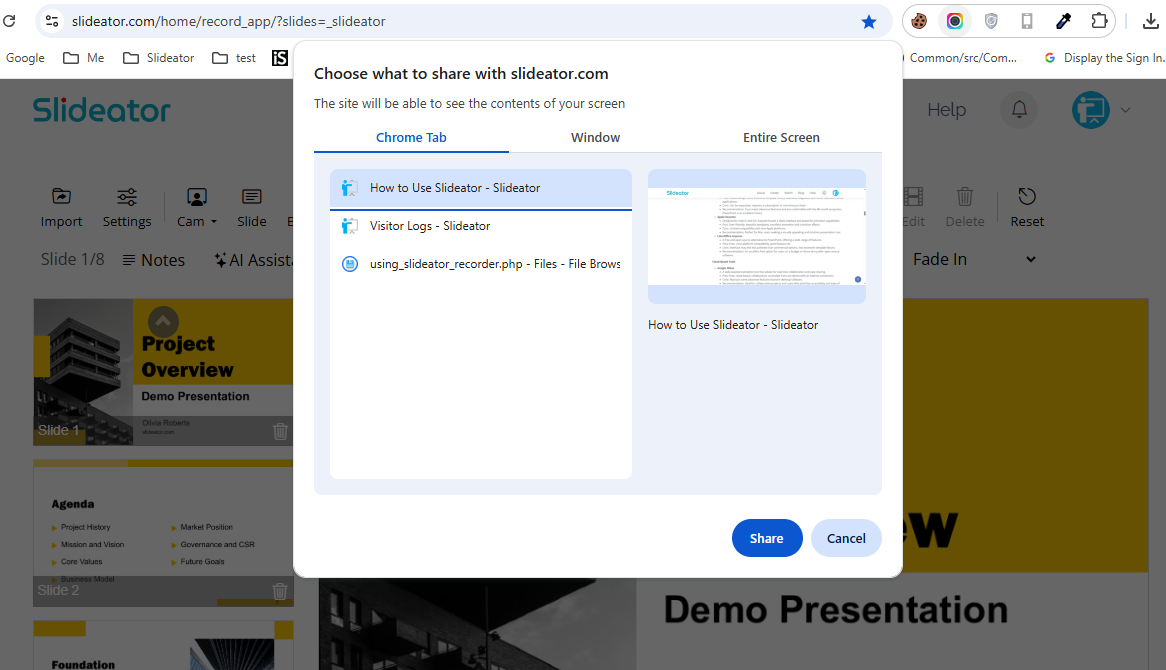Select How to Use Slideator tab entry

click(481, 188)
